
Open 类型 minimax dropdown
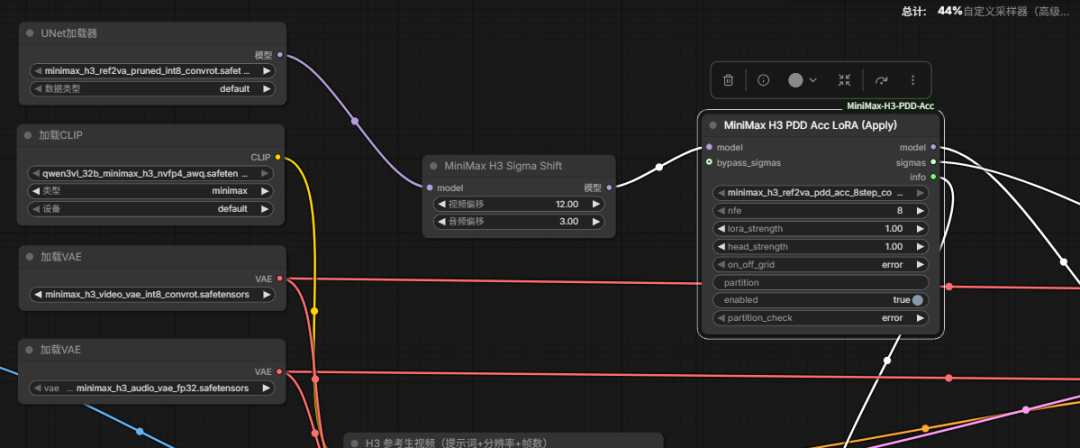[151, 191]
